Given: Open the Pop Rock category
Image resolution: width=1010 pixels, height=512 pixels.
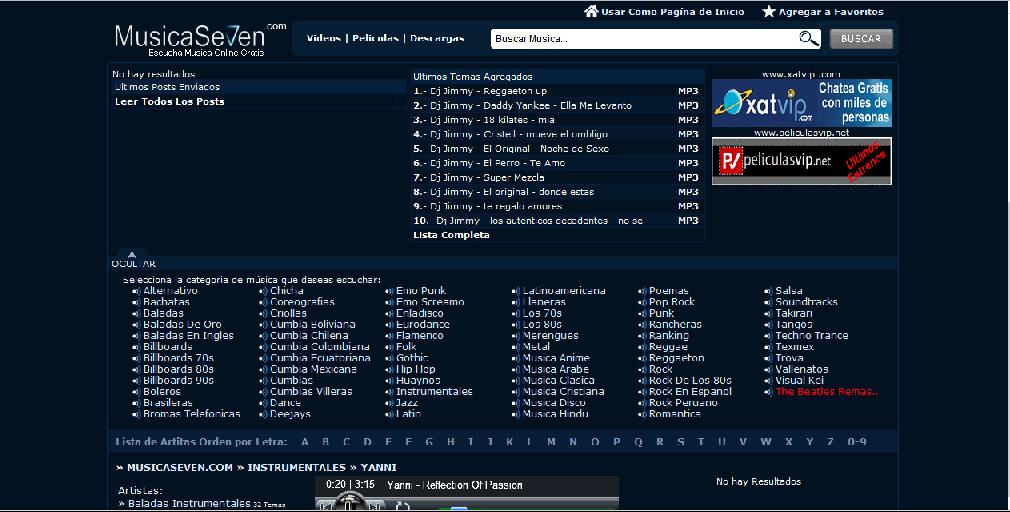Looking at the screenshot, I should point(672,301).
